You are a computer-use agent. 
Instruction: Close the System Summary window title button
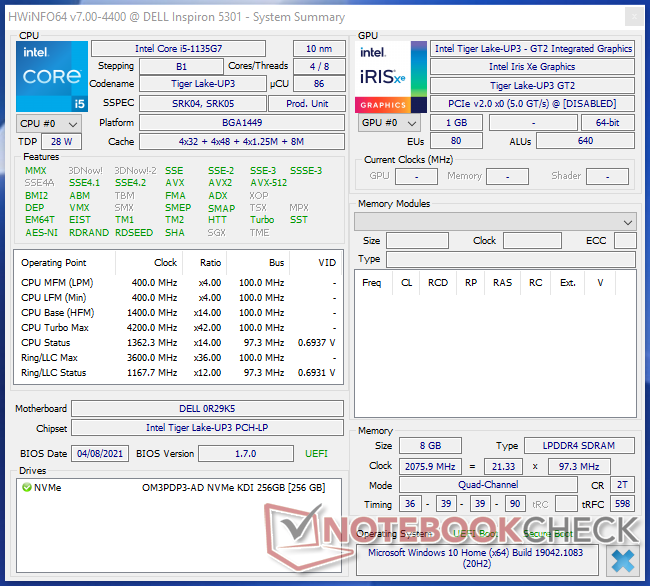tap(634, 17)
